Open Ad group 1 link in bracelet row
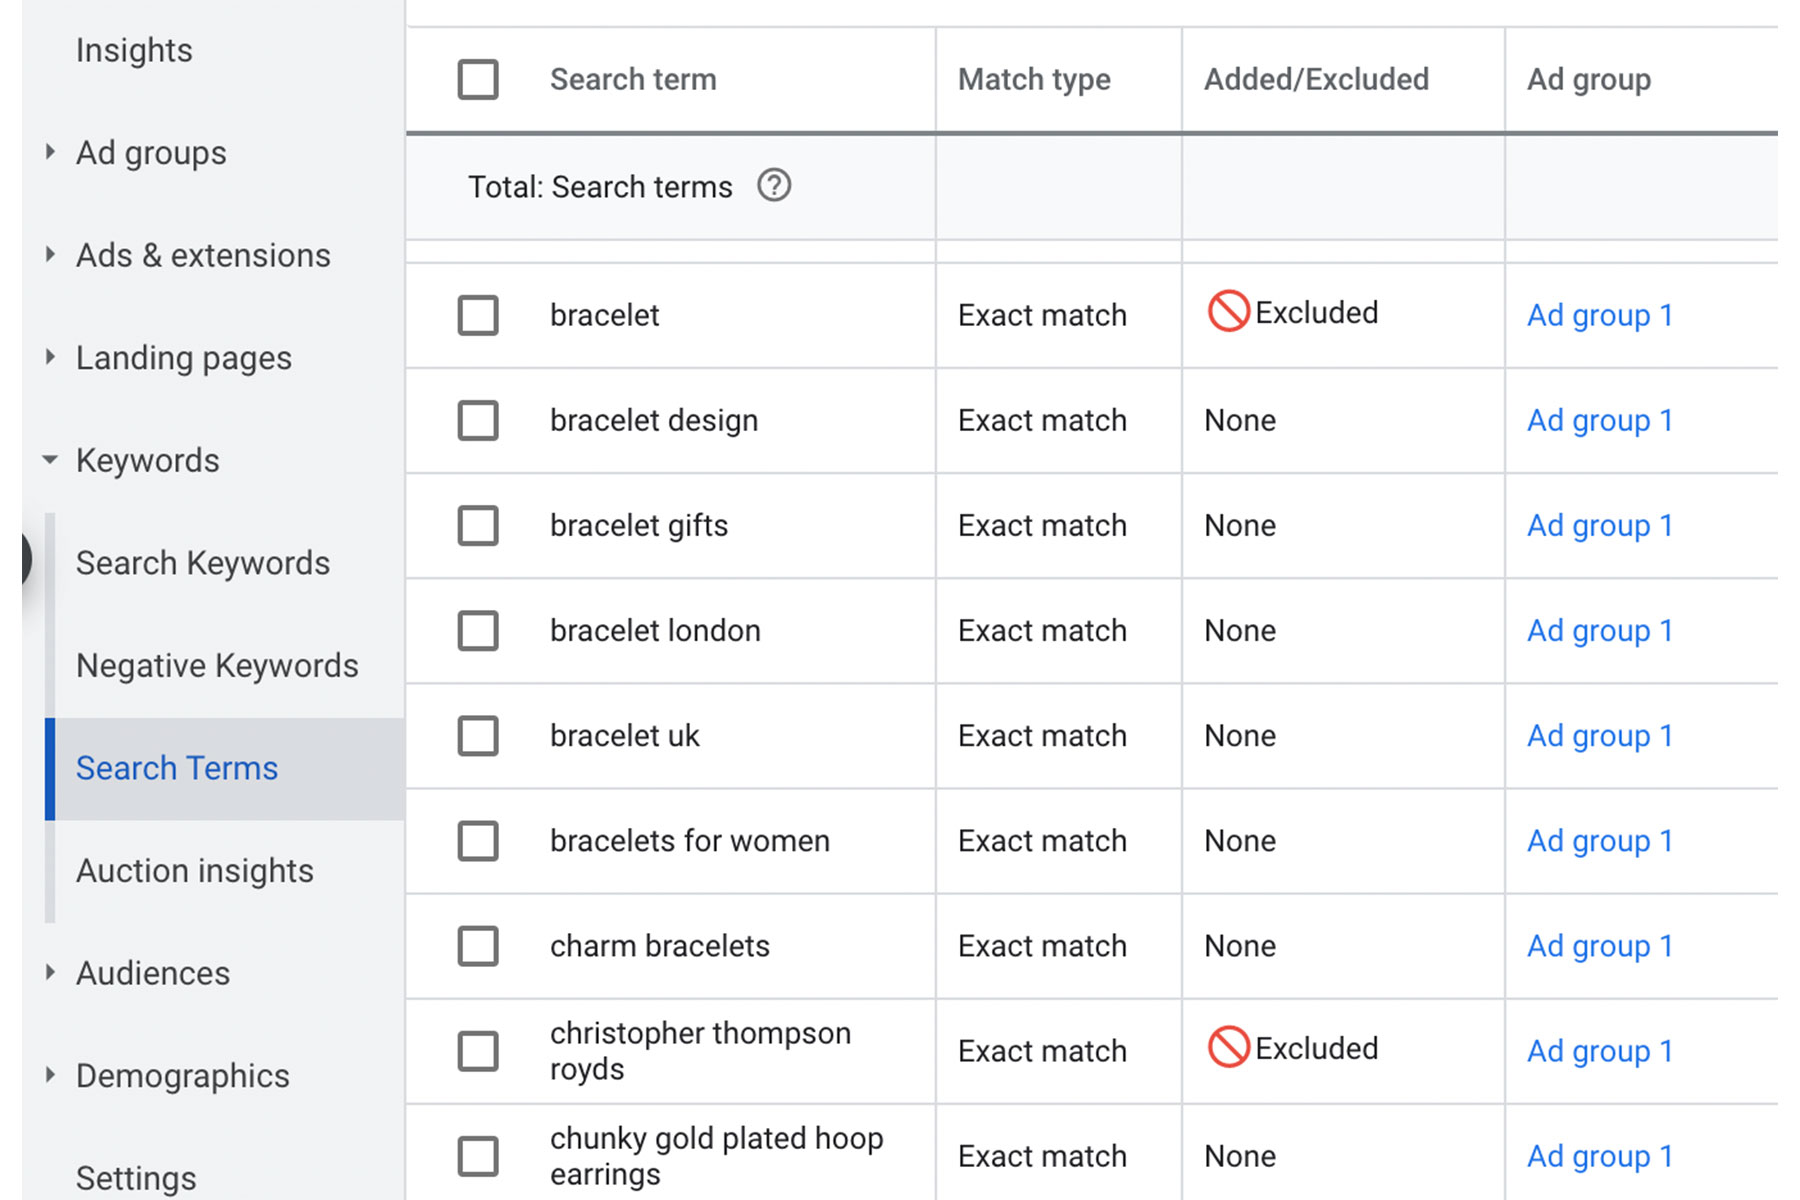This screenshot has width=1800, height=1200. [x=1600, y=315]
